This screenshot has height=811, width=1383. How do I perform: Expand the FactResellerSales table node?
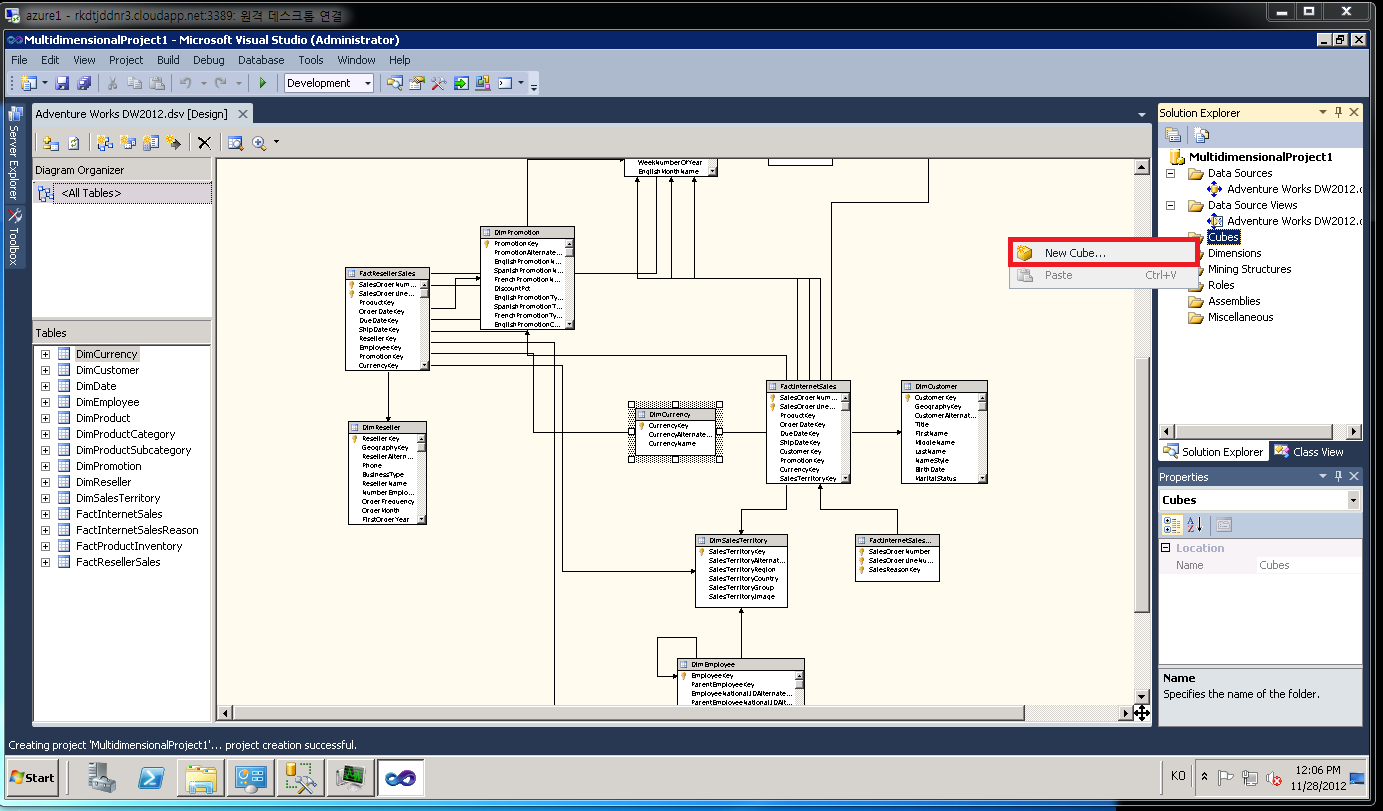45,562
